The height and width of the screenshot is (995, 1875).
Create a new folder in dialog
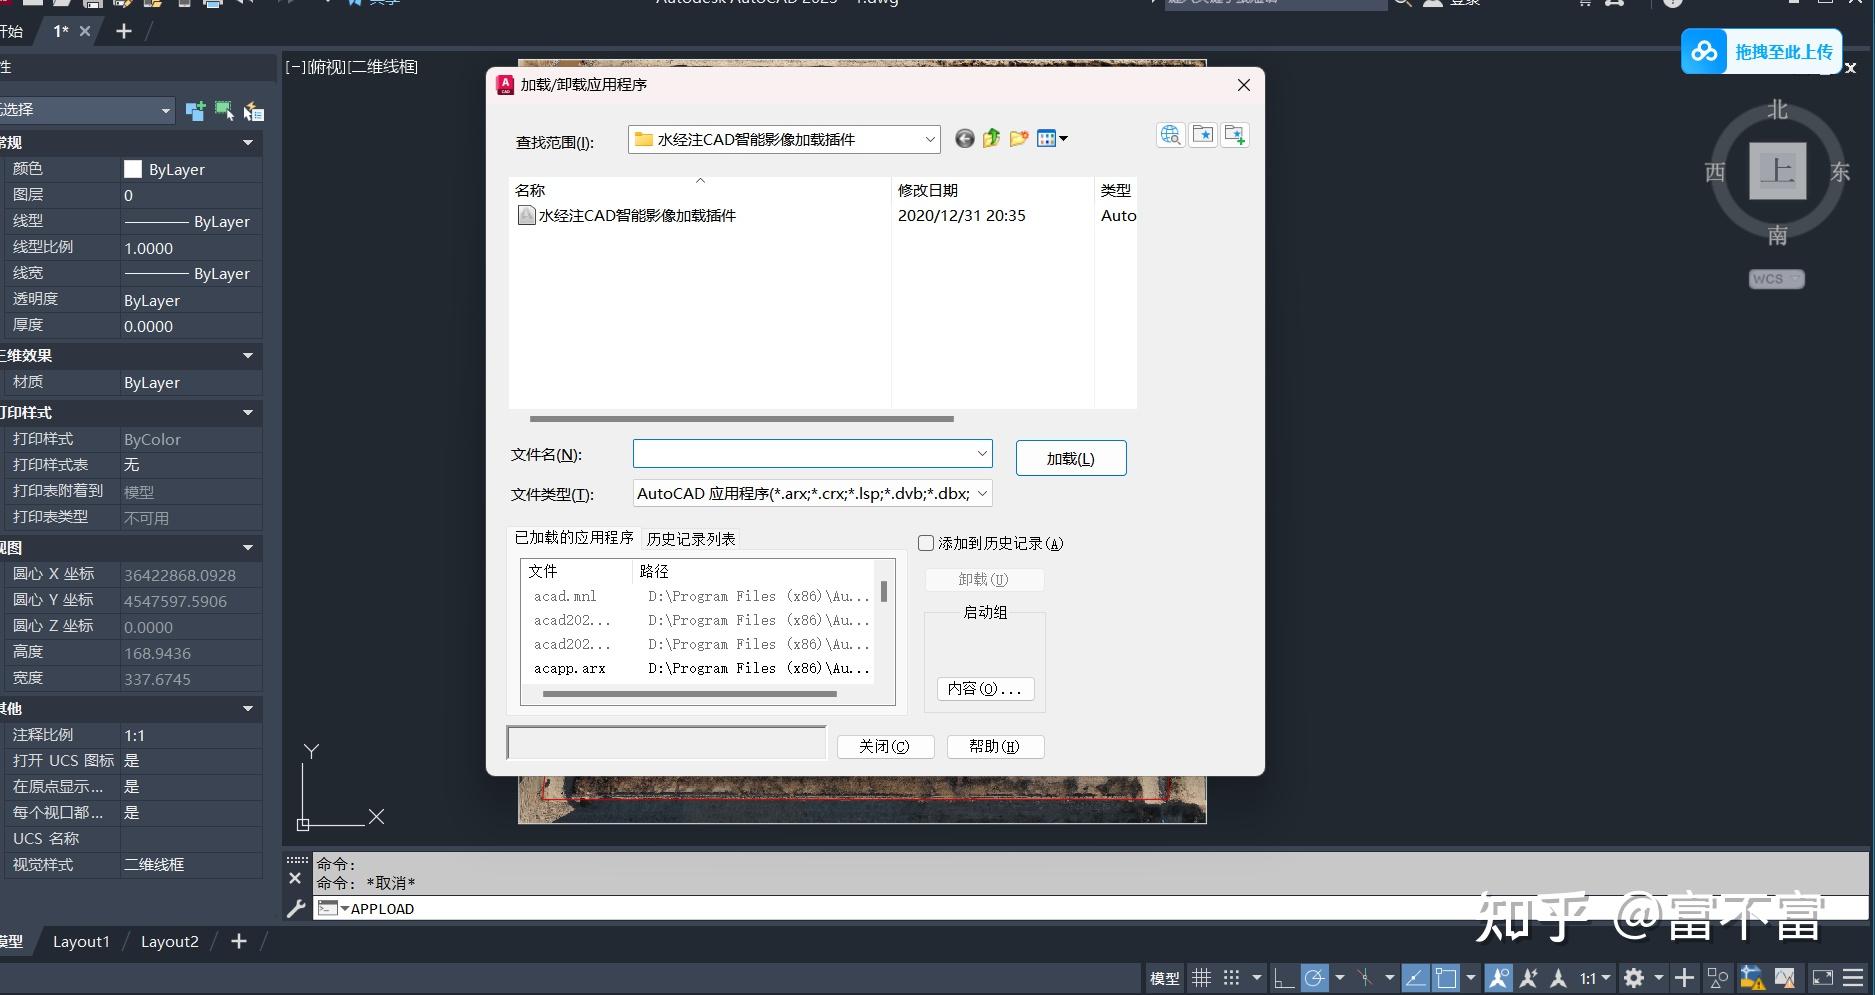click(1019, 139)
